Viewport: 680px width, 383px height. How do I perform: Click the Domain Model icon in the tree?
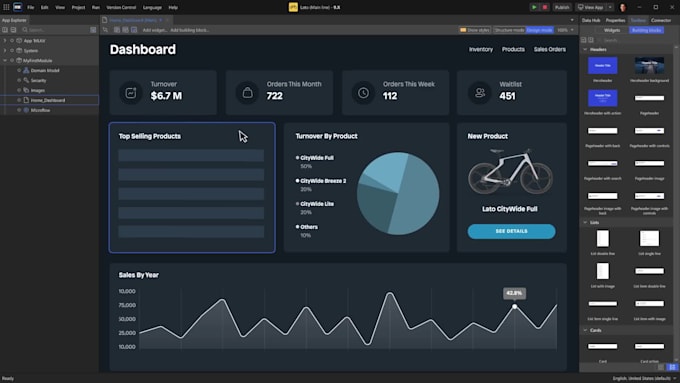26,70
